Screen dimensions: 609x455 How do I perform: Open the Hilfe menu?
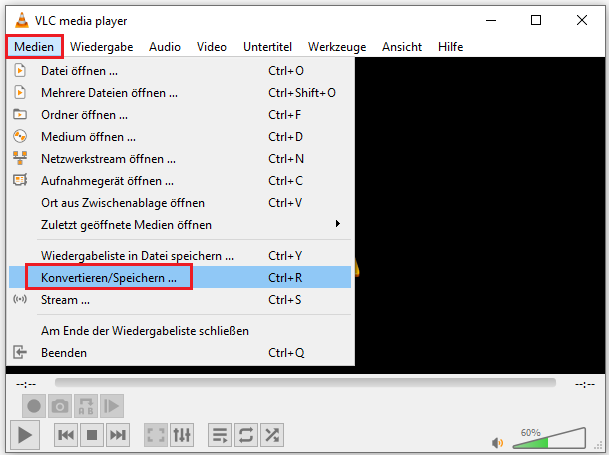click(x=450, y=47)
